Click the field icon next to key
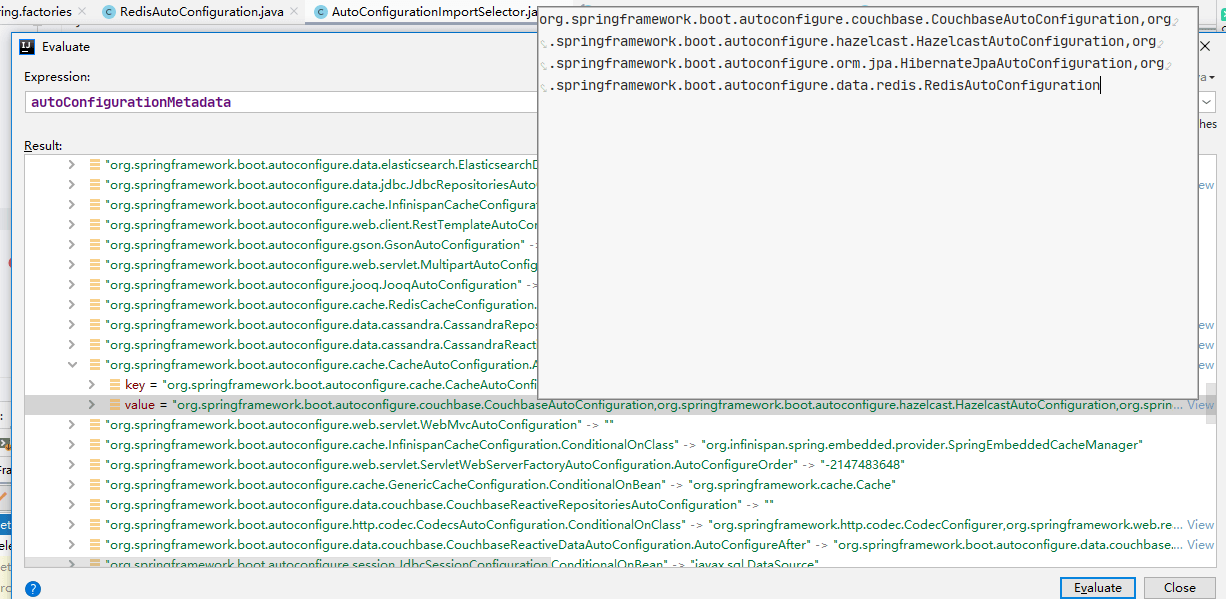The height and width of the screenshot is (599, 1226). 115,385
